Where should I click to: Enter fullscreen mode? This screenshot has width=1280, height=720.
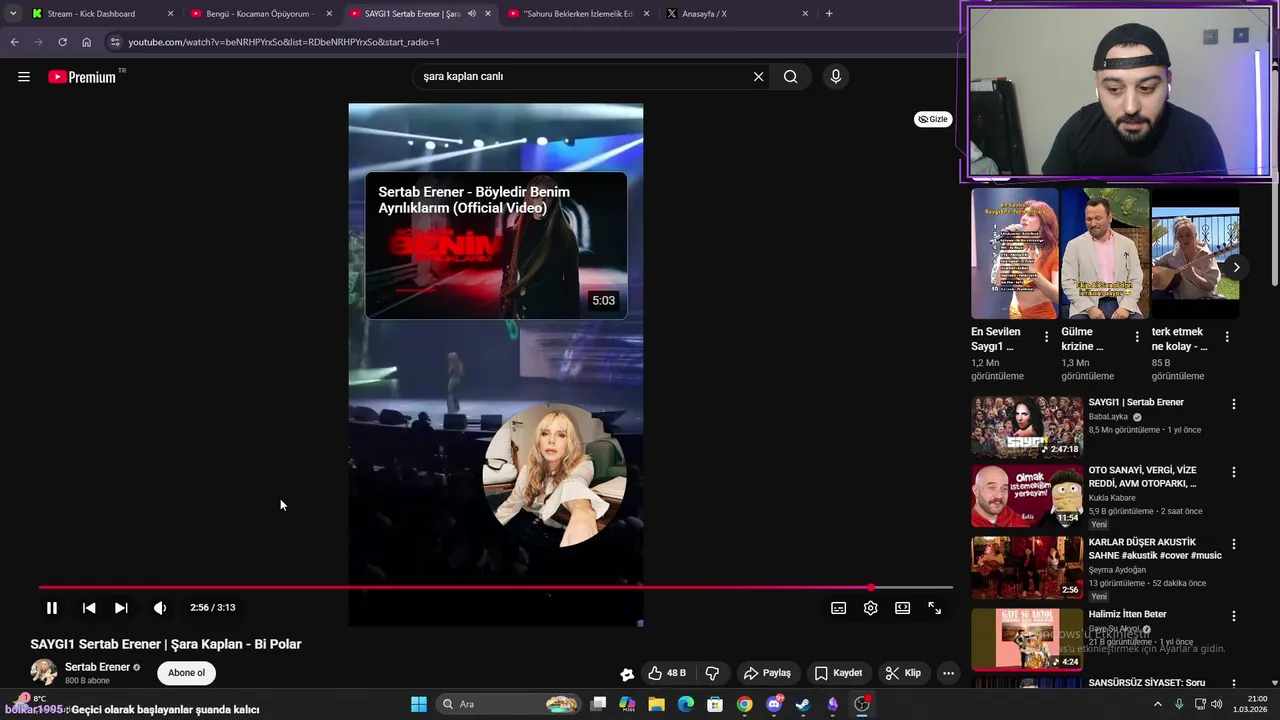935,608
